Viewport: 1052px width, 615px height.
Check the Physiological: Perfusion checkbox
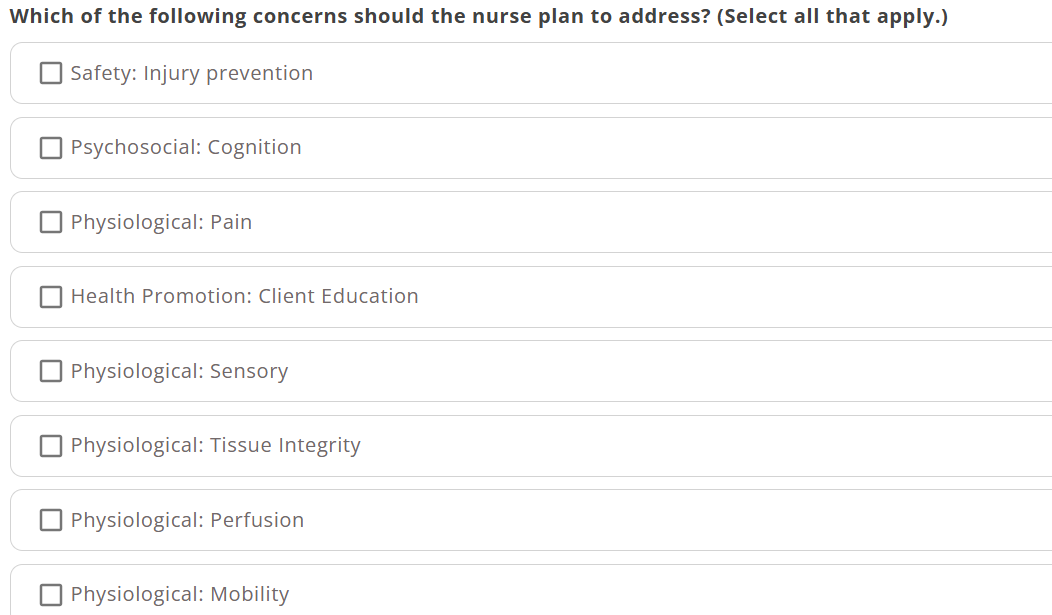pos(51,520)
